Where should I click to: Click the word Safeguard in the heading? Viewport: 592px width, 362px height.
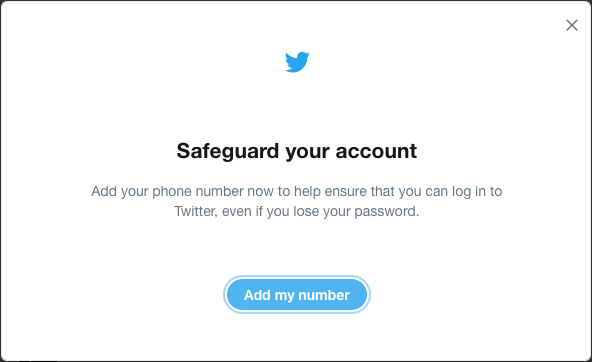[228, 151]
